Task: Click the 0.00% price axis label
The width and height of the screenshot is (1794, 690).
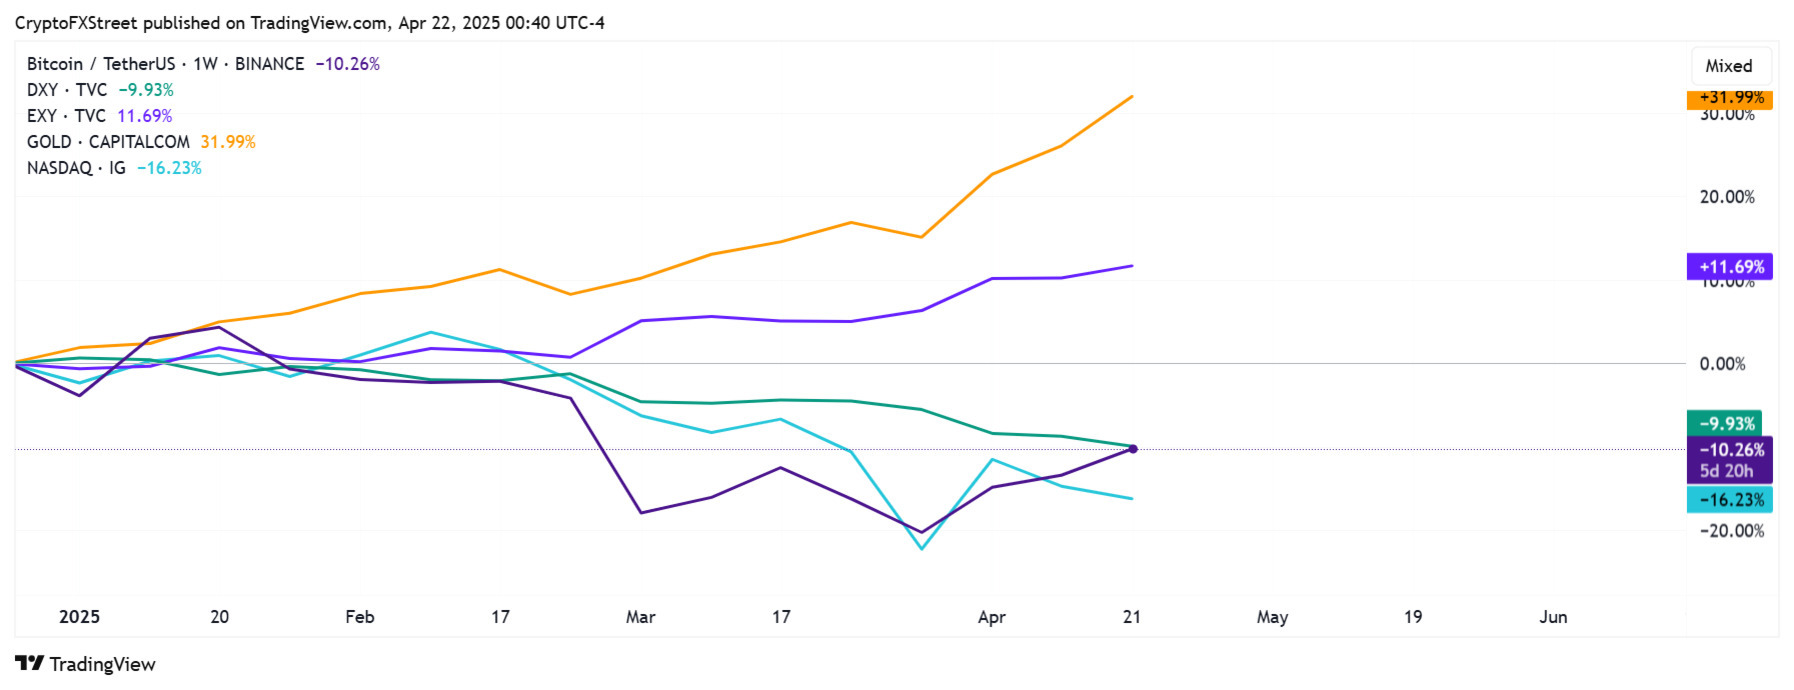Action: pos(1722,364)
